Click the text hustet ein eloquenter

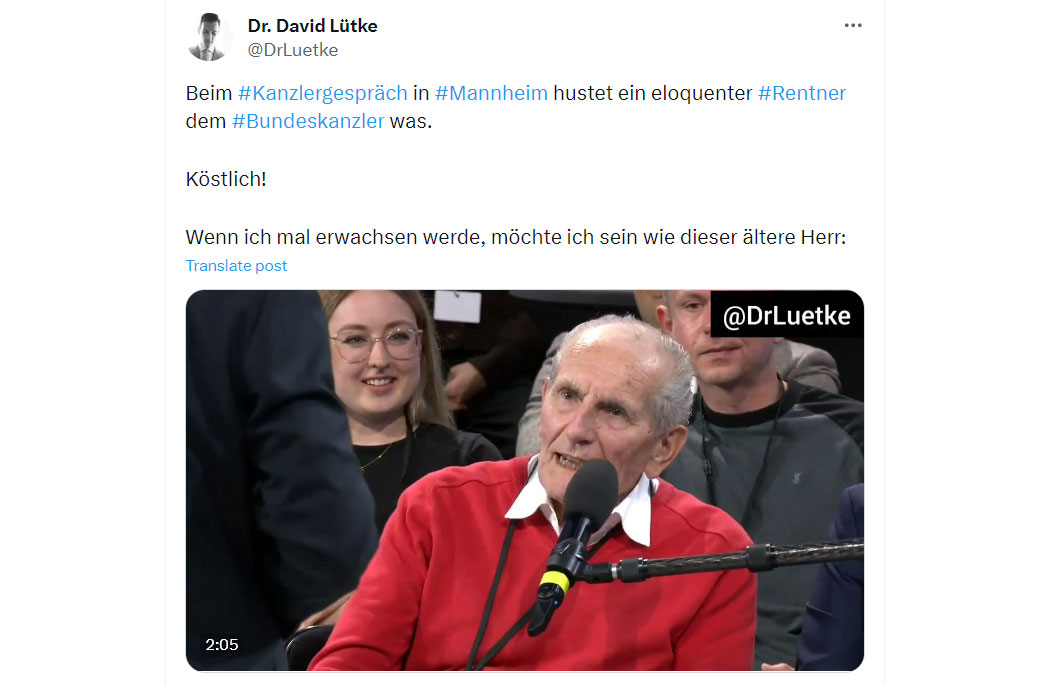[653, 93]
